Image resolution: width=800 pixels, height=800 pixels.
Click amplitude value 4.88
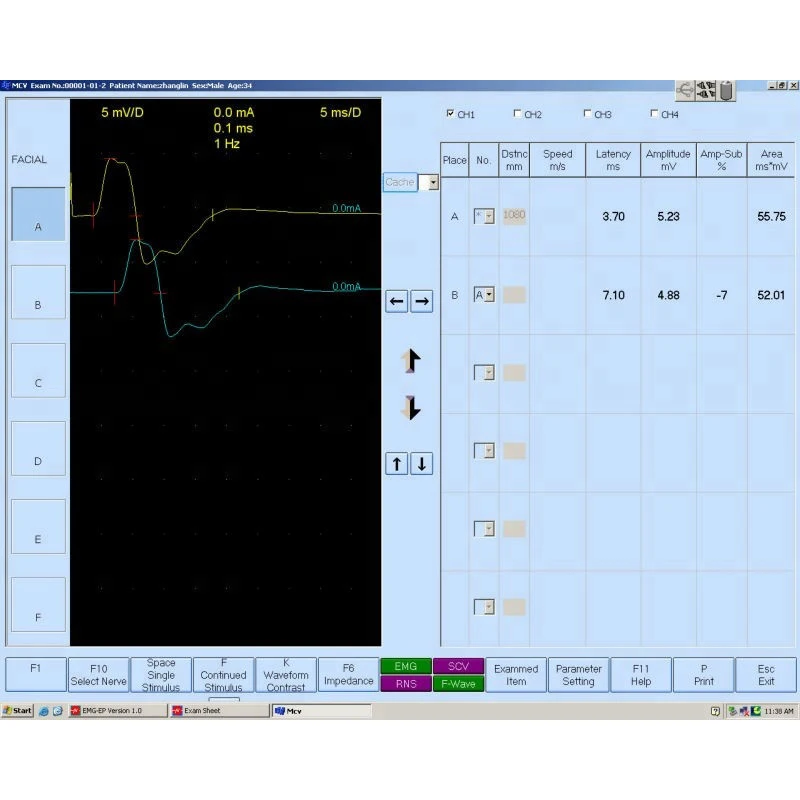668,295
